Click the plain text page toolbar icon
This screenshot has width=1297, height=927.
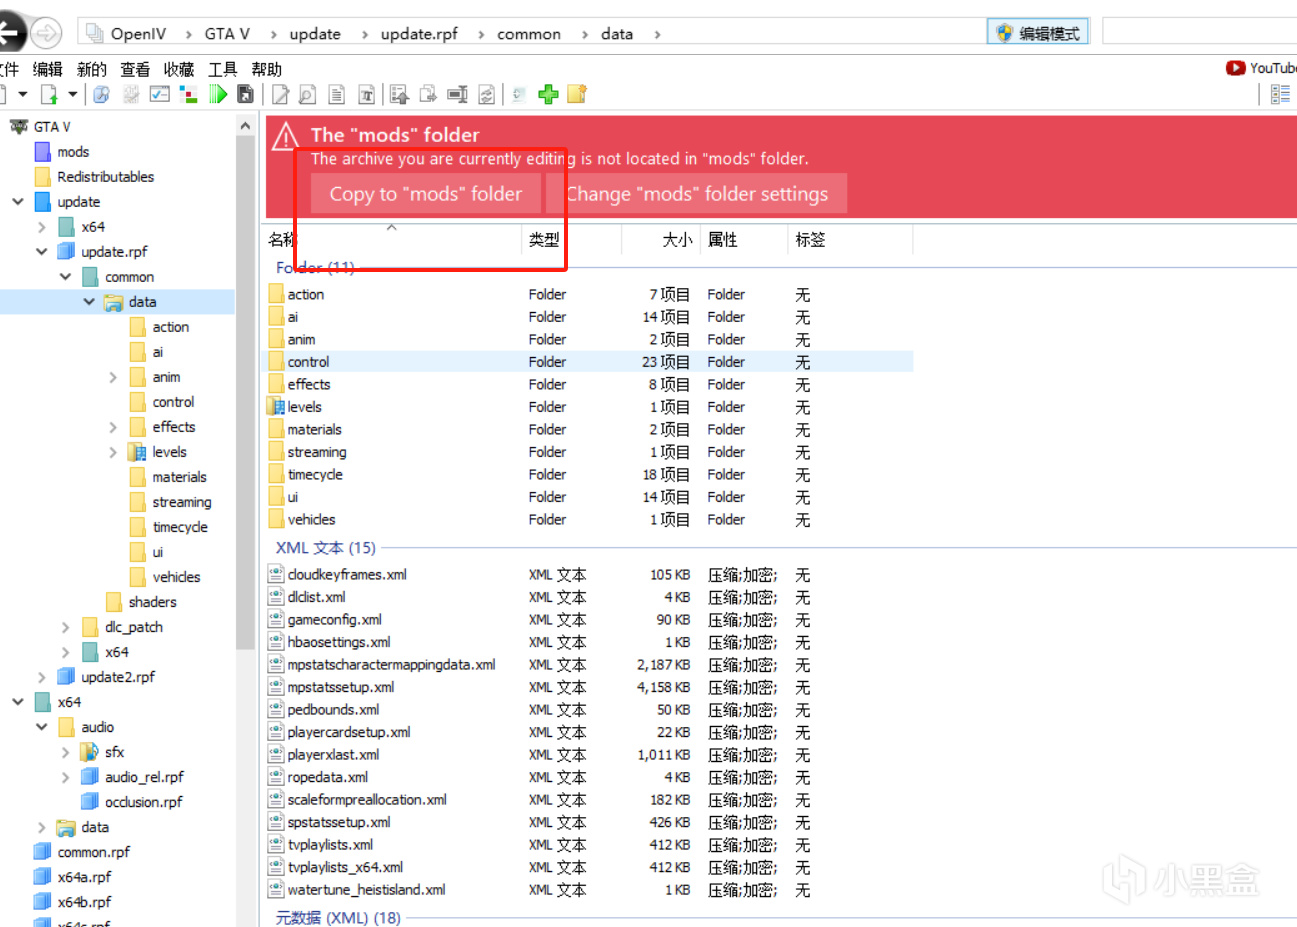click(337, 94)
